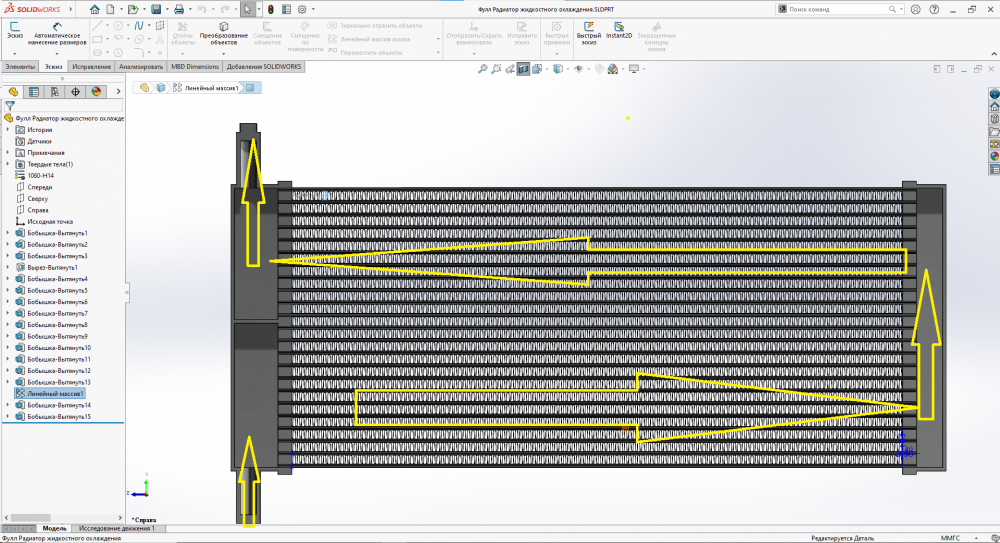Click Previous View icon in heads-up toolbar
Viewport: 1000px width, 543px height.
click(x=510, y=69)
